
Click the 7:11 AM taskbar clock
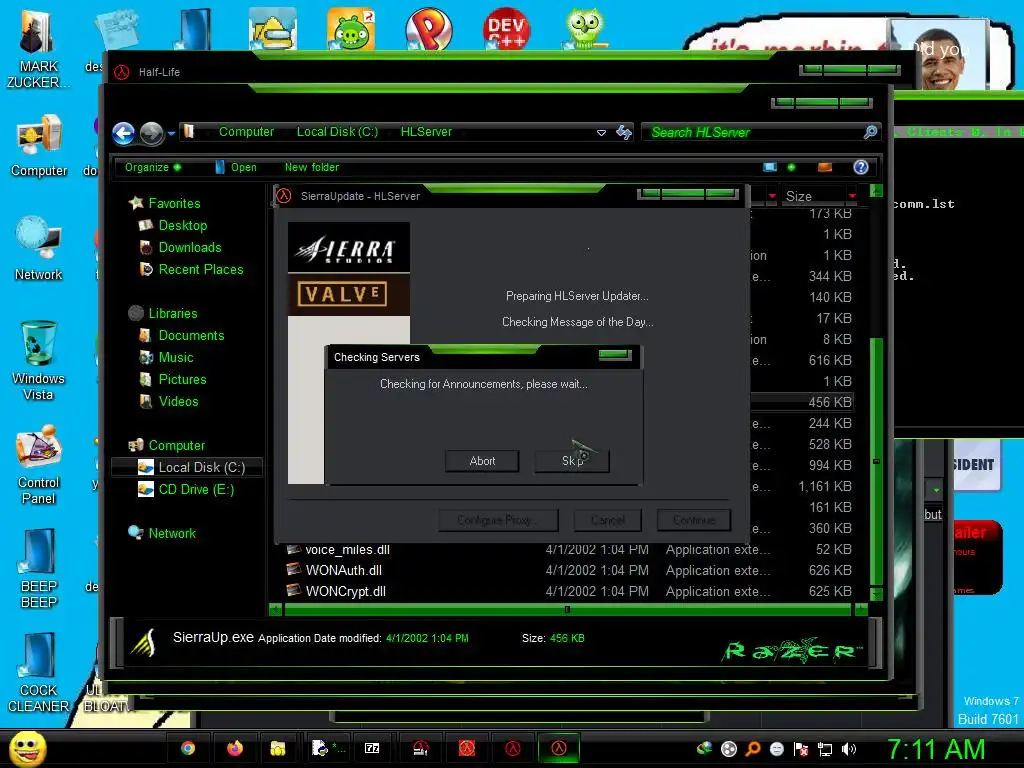point(935,749)
